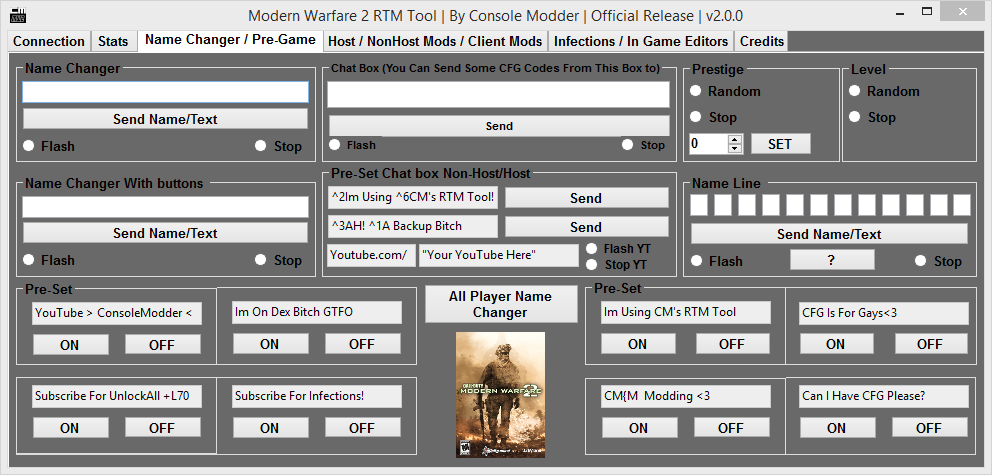The width and height of the screenshot is (992, 475).
Task: Select Stop YT radio option
Action: tap(592, 265)
